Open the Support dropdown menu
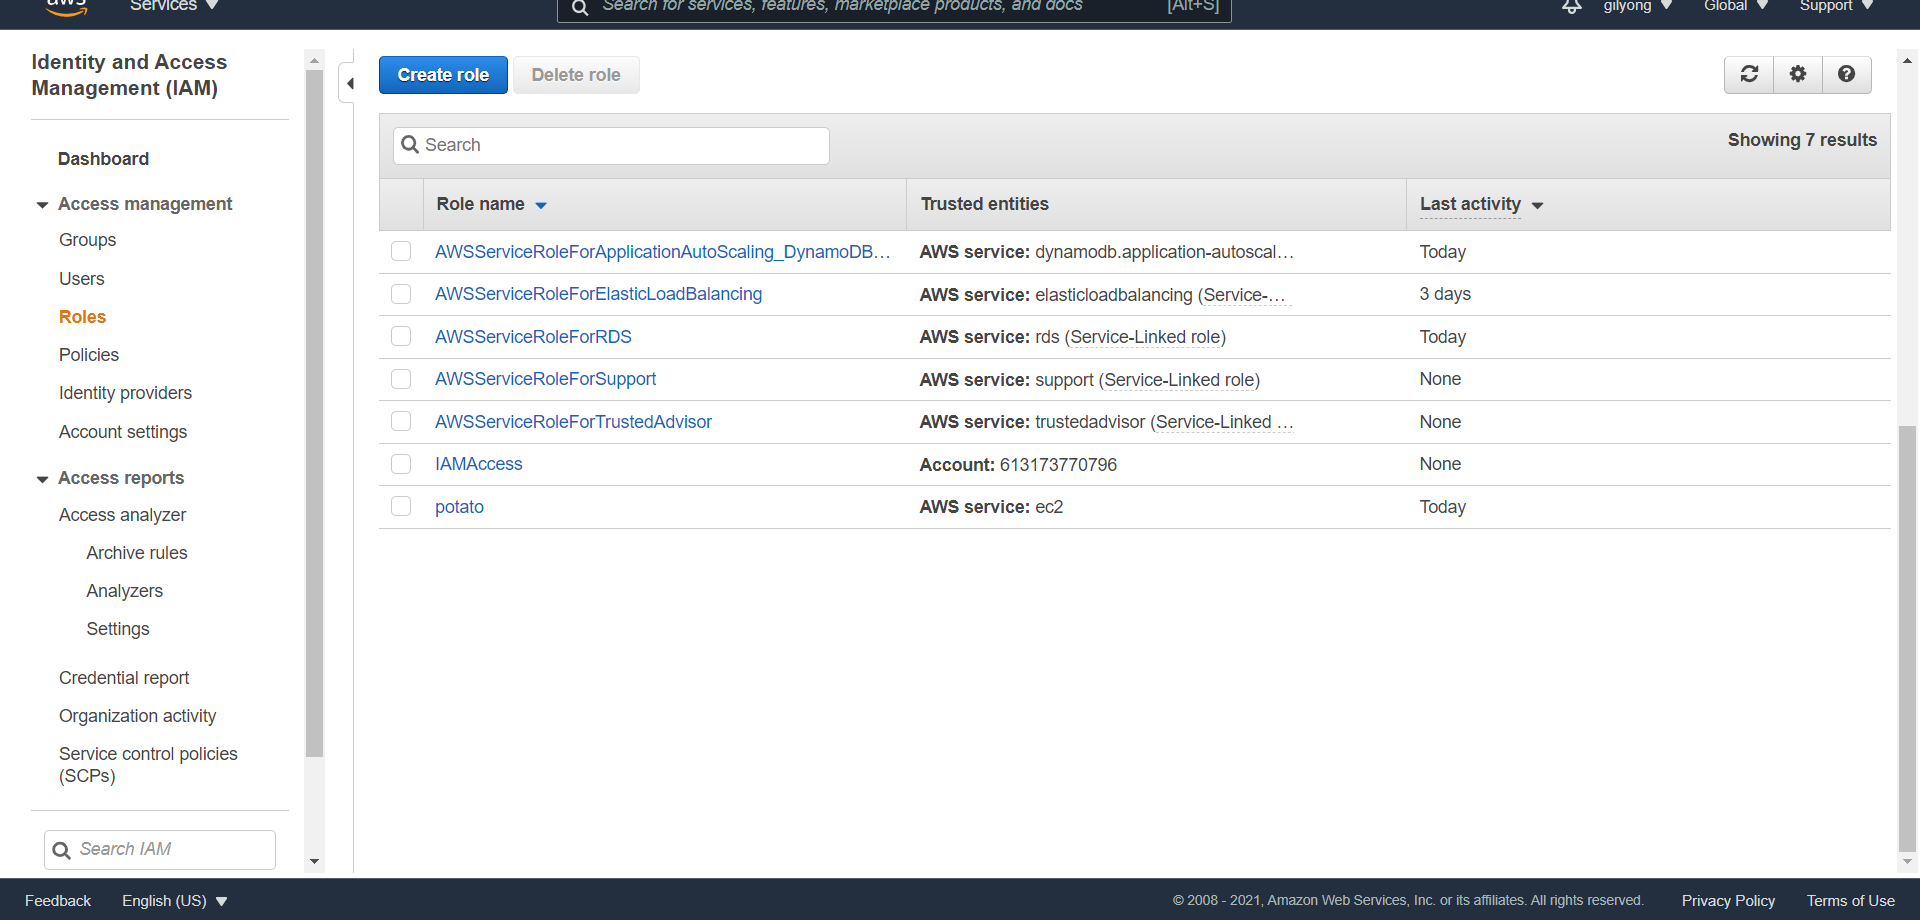 [1836, 6]
